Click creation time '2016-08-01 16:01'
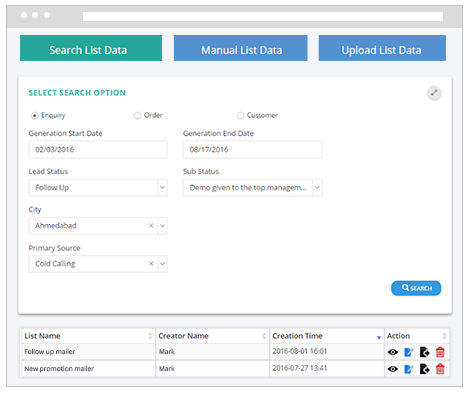Screen dimensions: 468x396 tap(300, 351)
